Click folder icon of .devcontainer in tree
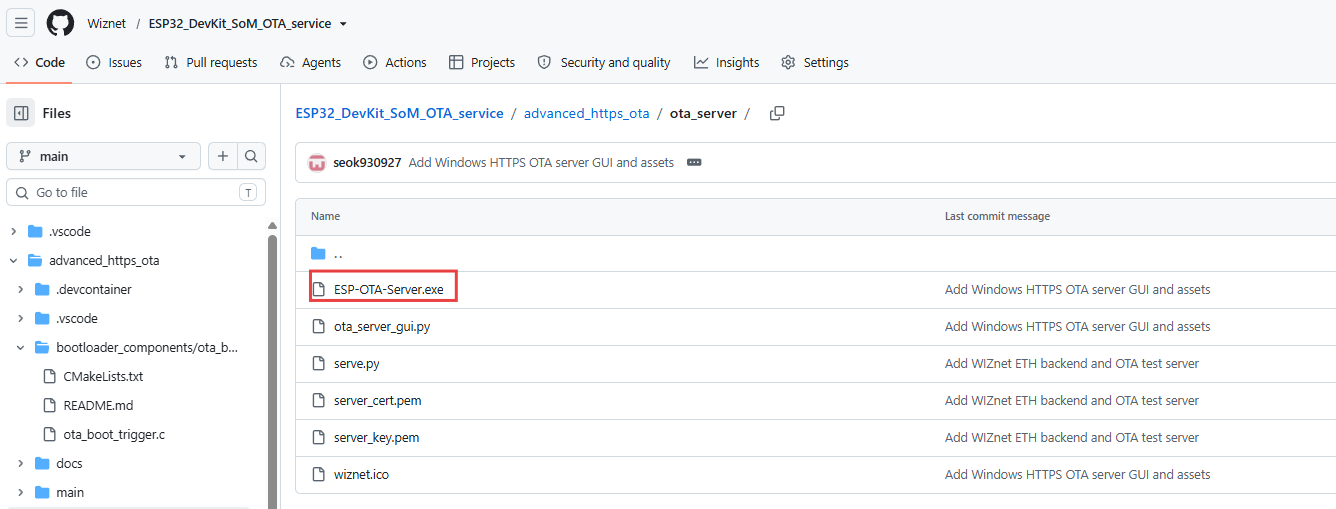The image size is (1336, 509). pyautogui.click(x=42, y=289)
